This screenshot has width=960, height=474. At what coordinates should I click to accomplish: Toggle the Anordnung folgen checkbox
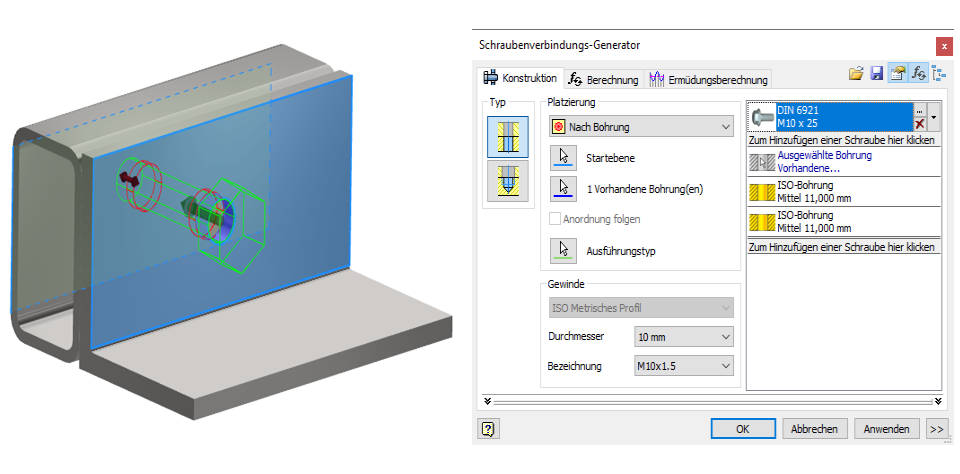click(555, 219)
